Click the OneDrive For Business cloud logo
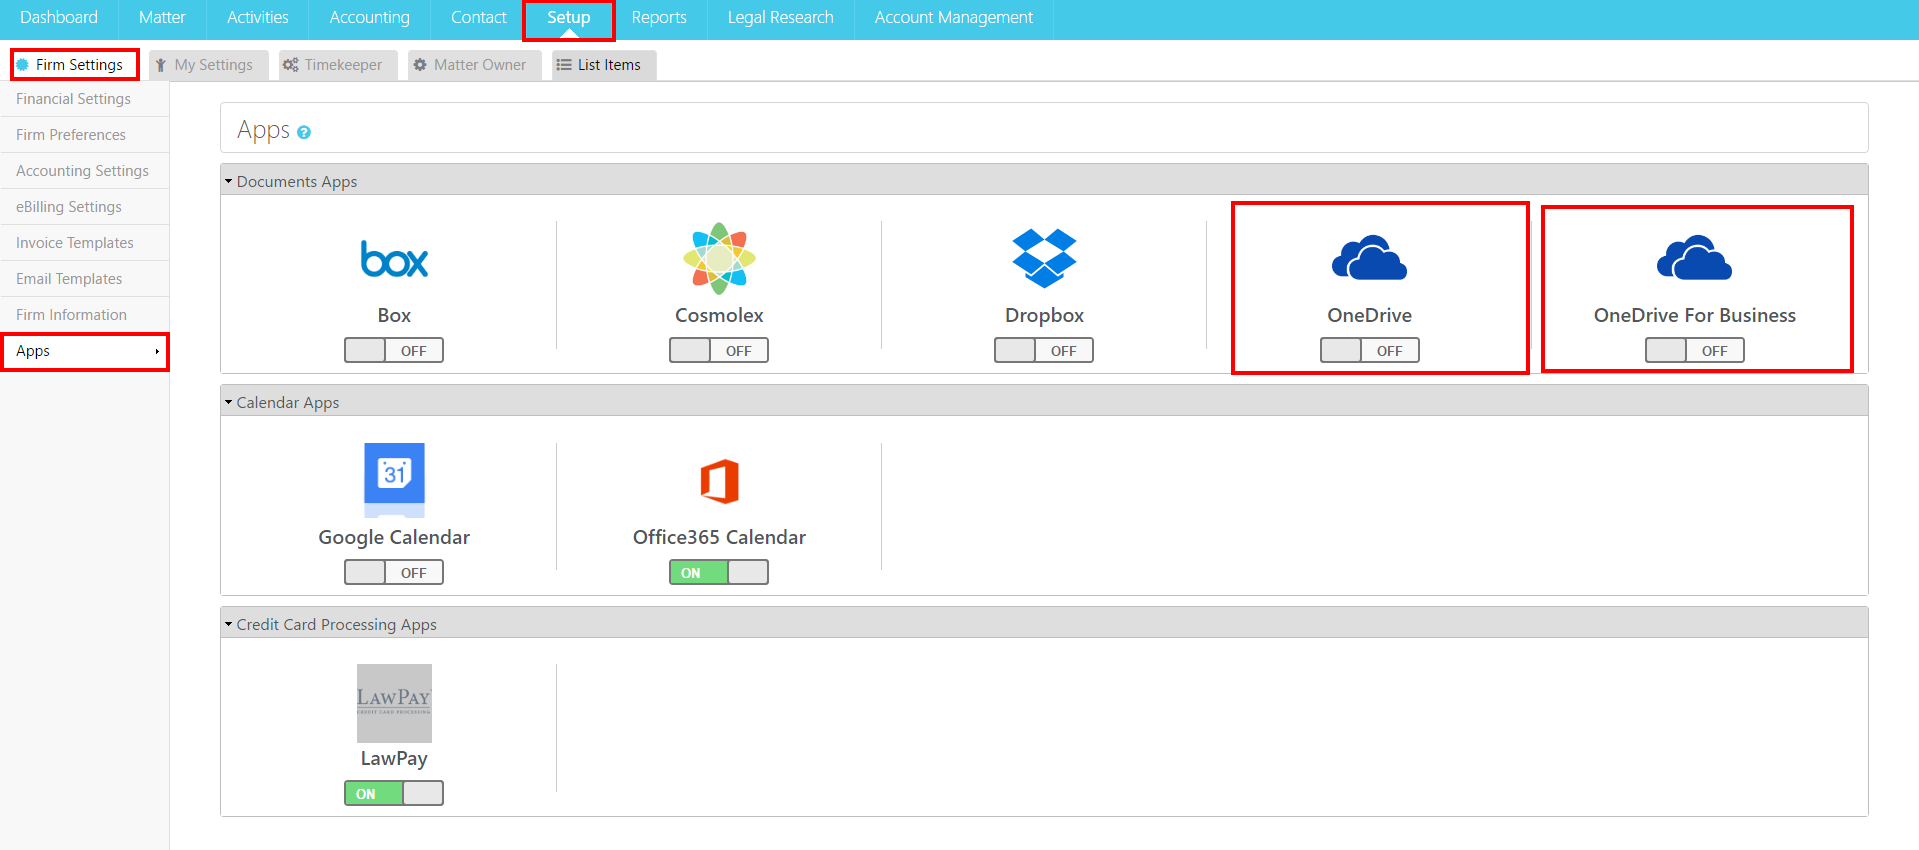The width and height of the screenshot is (1919, 850). click(1694, 258)
